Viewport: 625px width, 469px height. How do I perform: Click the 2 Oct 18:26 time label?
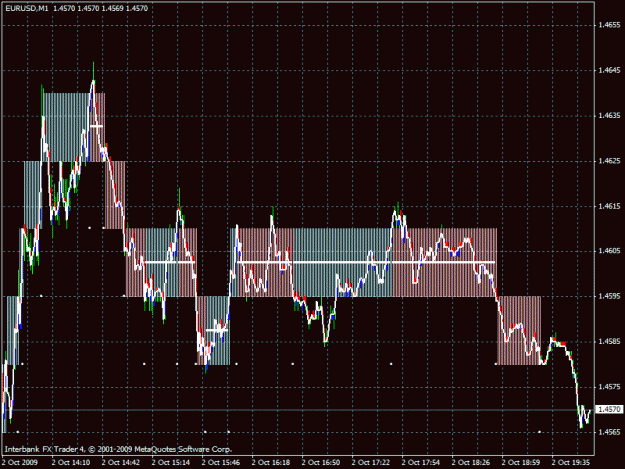[471, 463]
